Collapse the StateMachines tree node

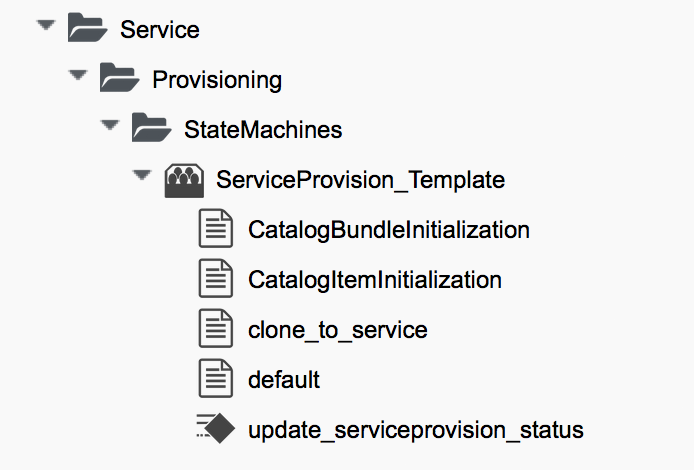[108, 127]
